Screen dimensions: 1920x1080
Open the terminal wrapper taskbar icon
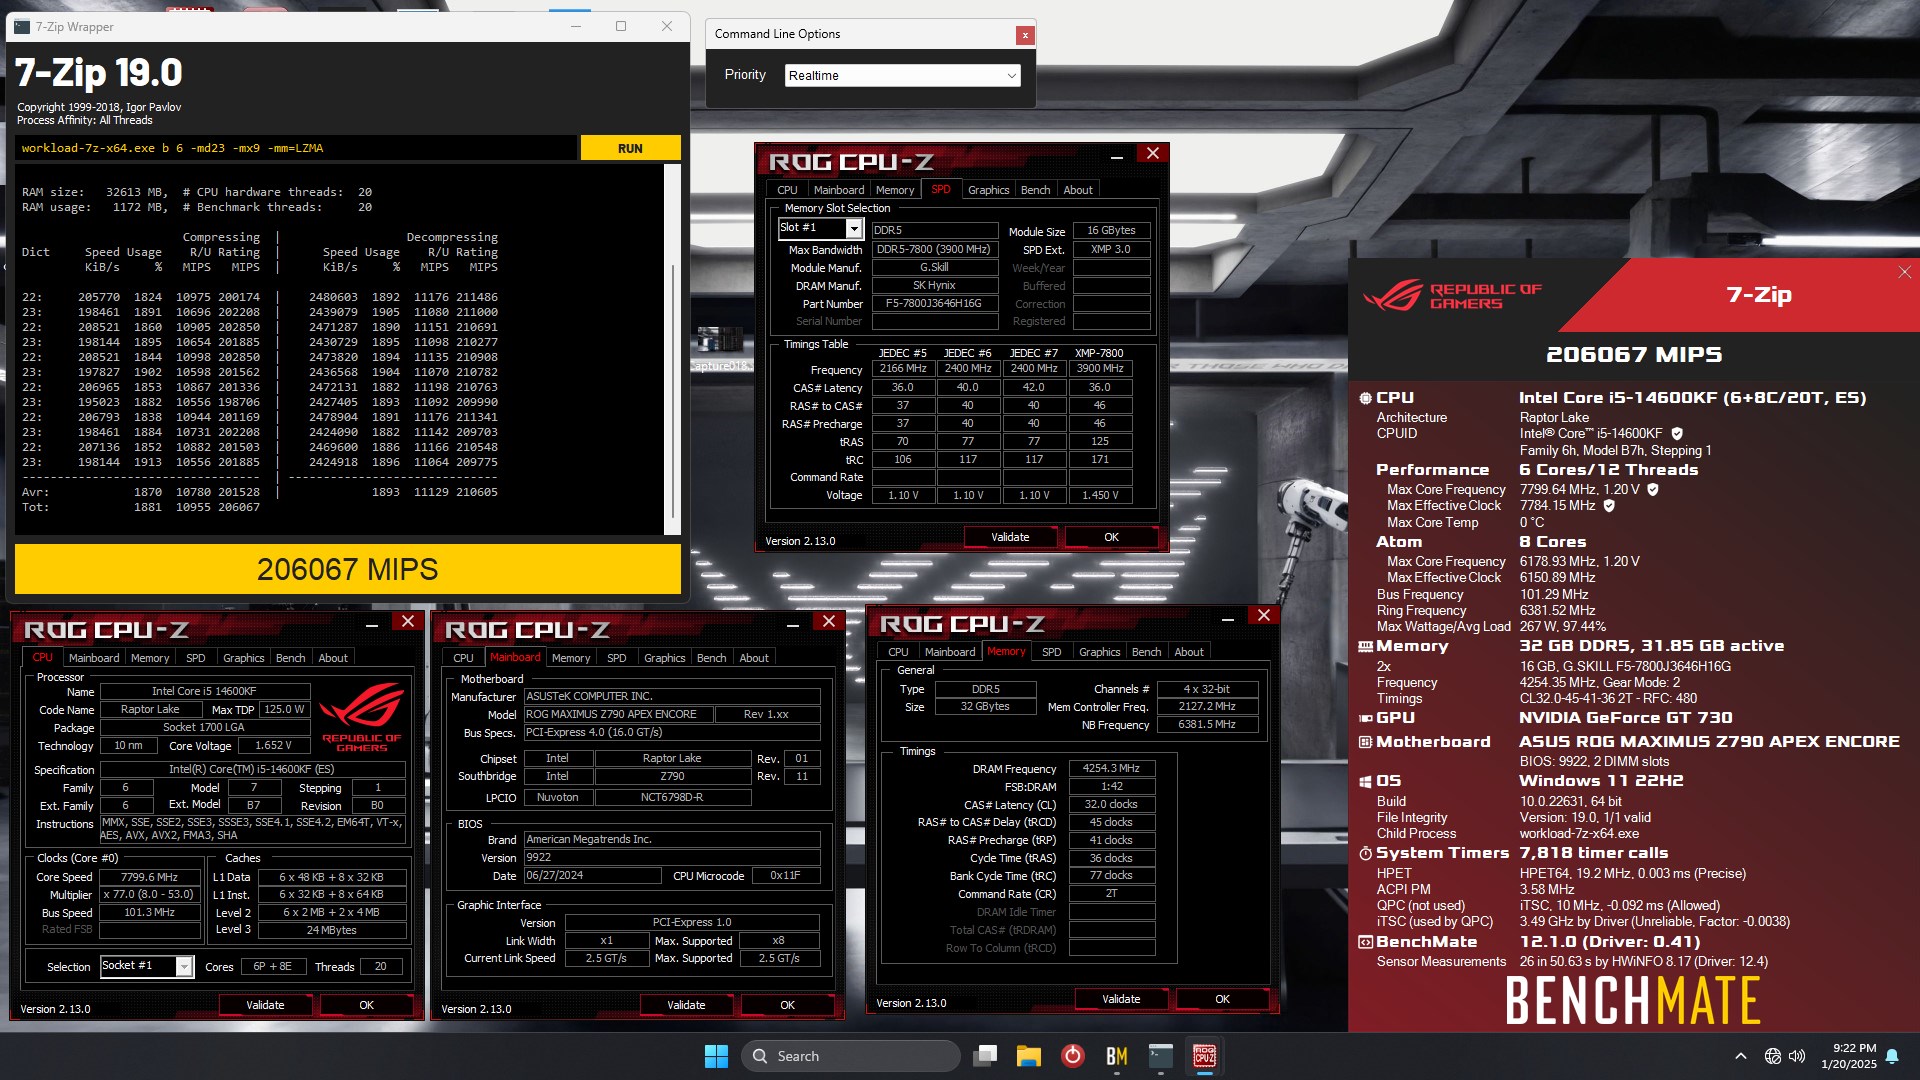click(x=1160, y=1056)
